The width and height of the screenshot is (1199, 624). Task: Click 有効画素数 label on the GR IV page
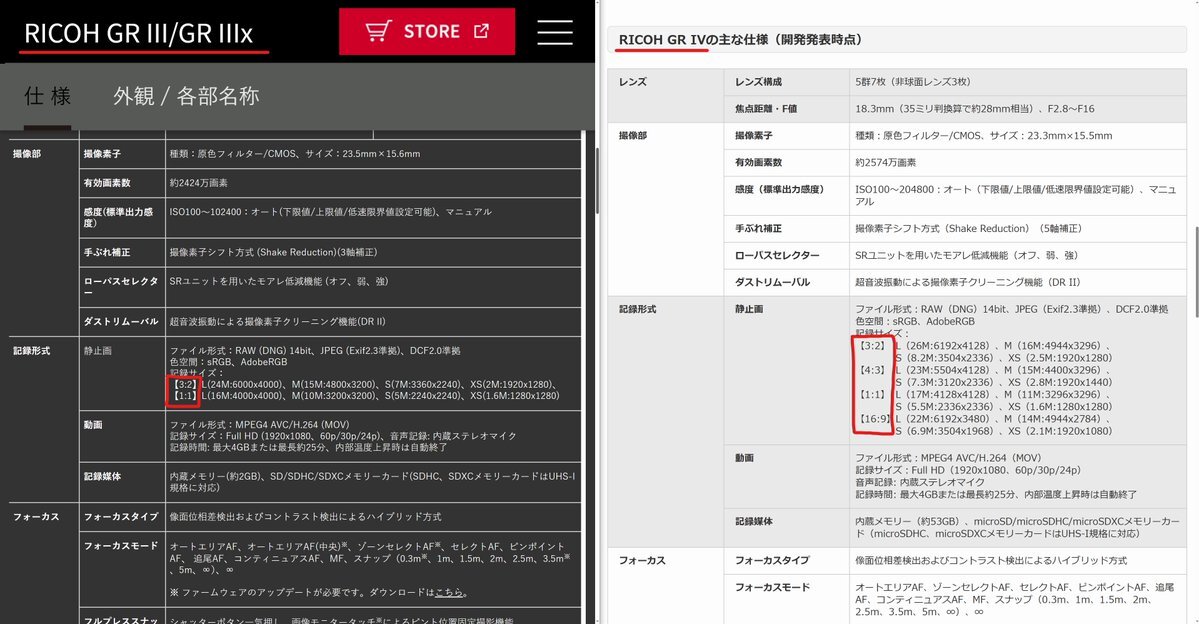pyautogui.click(x=758, y=162)
